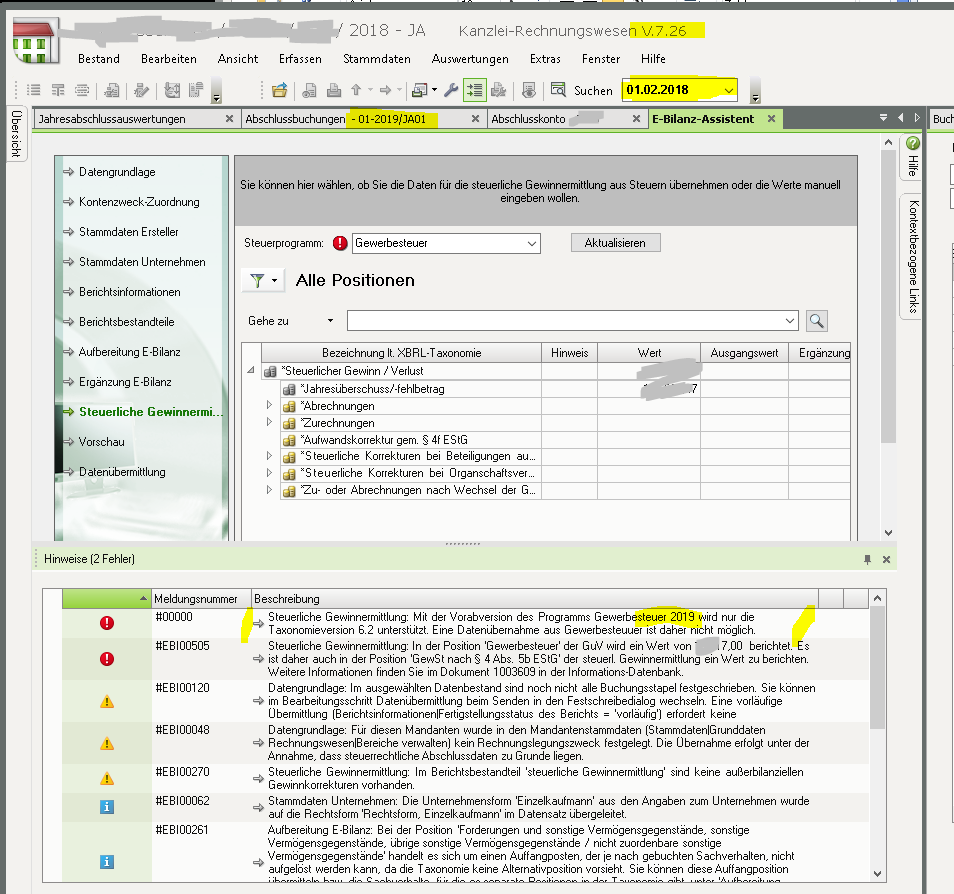Click the red error icon beside Steuerprogramm

(340, 243)
